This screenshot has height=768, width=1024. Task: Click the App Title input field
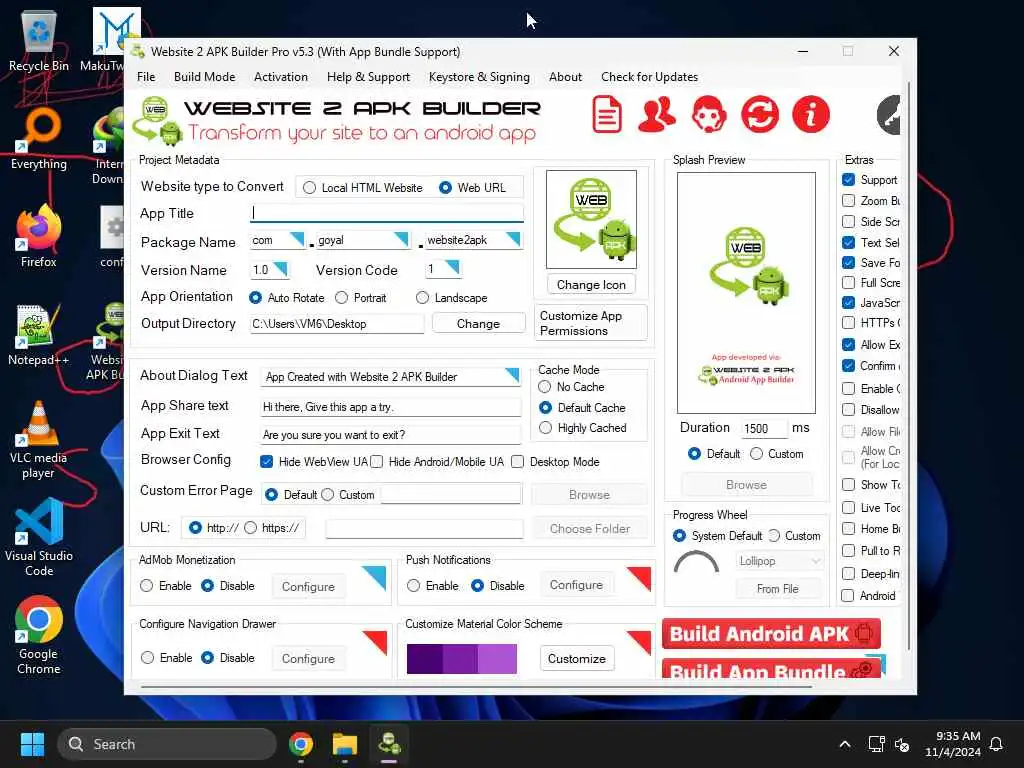pyautogui.click(x=387, y=213)
